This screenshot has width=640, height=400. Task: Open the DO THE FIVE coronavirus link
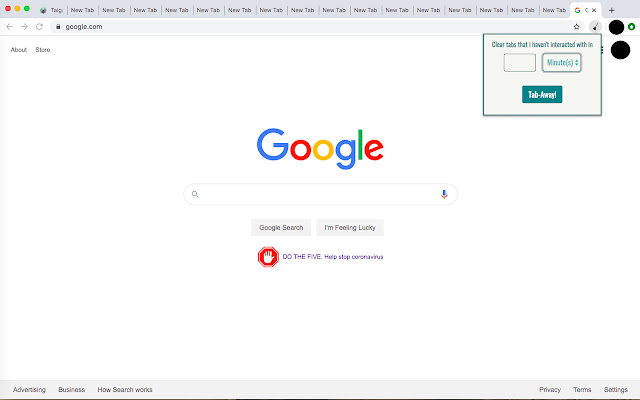click(x=333, y=257)
